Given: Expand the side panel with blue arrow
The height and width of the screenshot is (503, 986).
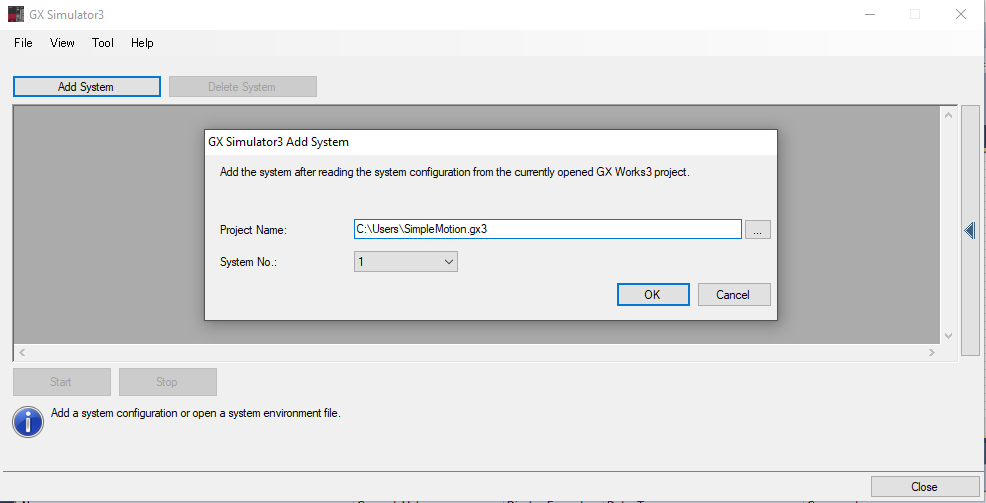Looking at the screenshot, I should pos(969,231).
